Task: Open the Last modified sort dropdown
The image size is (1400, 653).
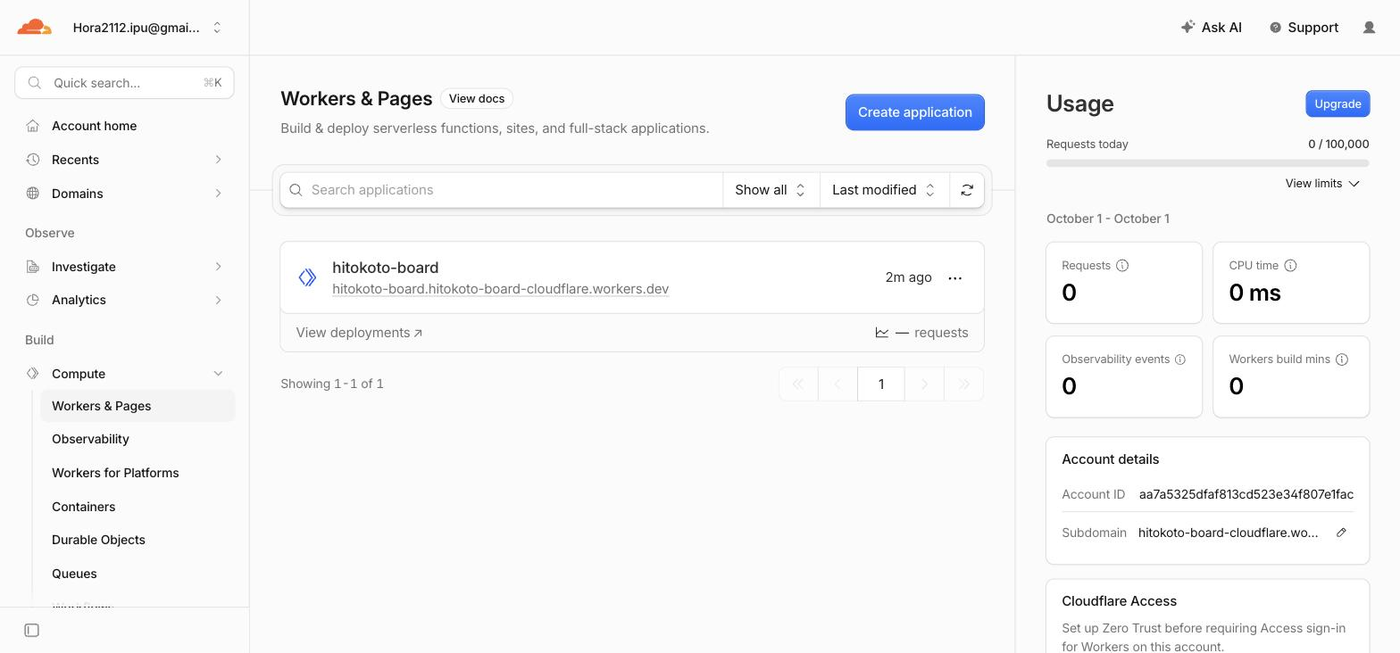Action: click(x=884, y=190)
